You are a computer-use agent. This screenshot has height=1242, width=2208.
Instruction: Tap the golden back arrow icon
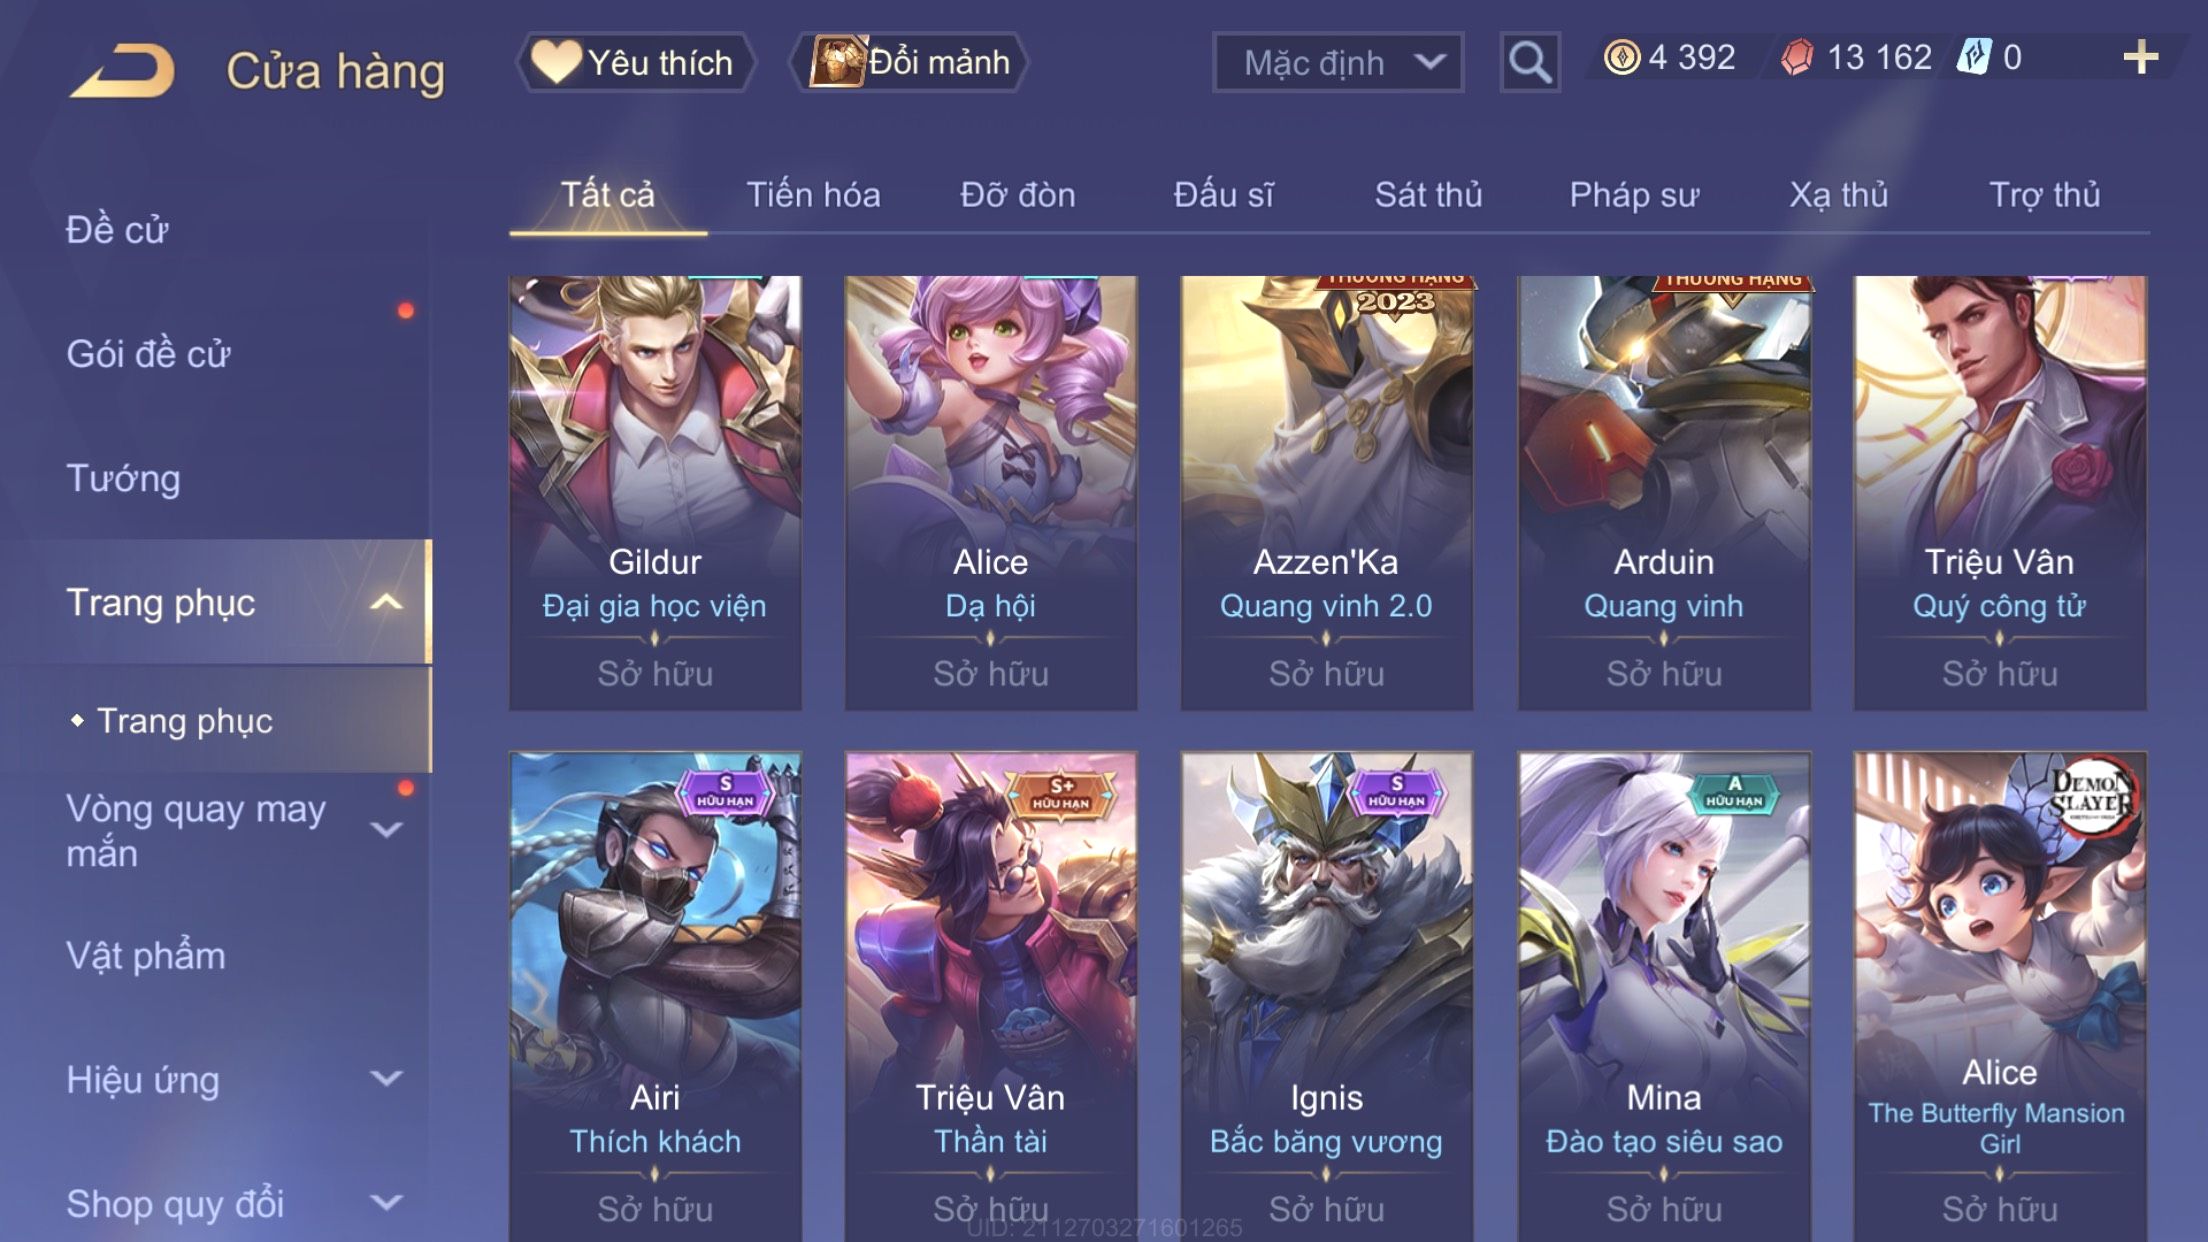122,70
